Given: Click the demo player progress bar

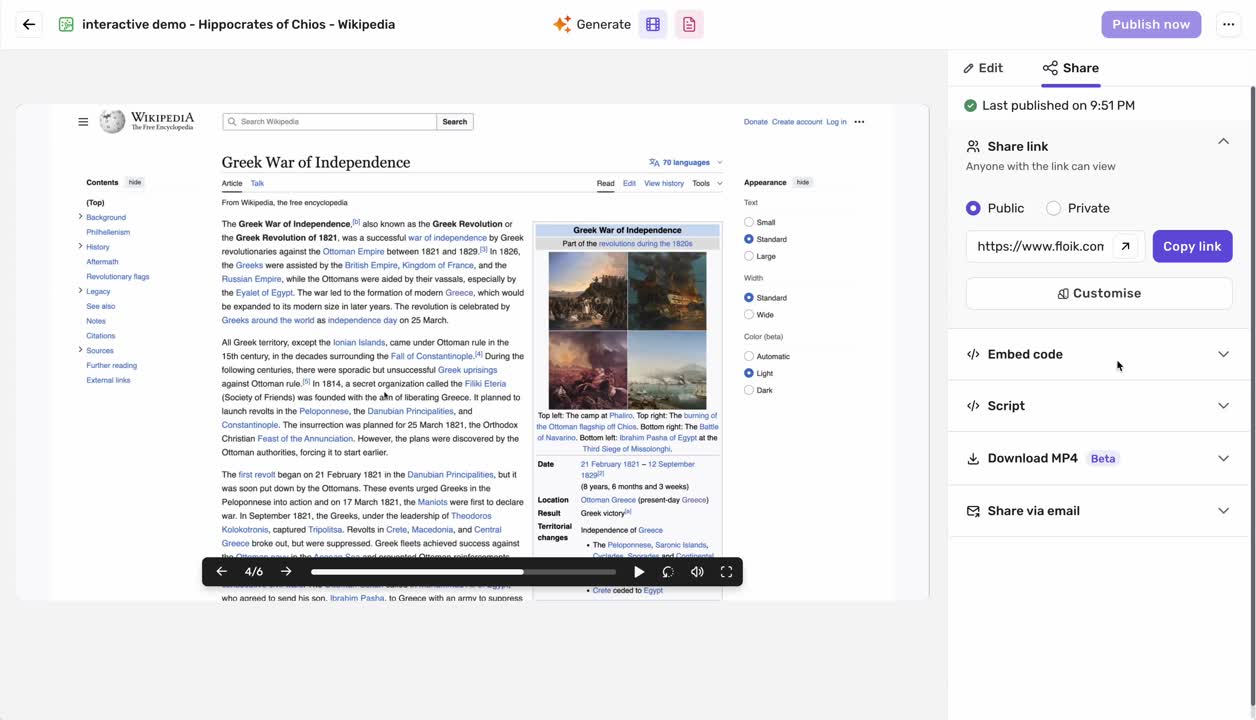Looking at the screenshot, I should [x=463, y=572].
